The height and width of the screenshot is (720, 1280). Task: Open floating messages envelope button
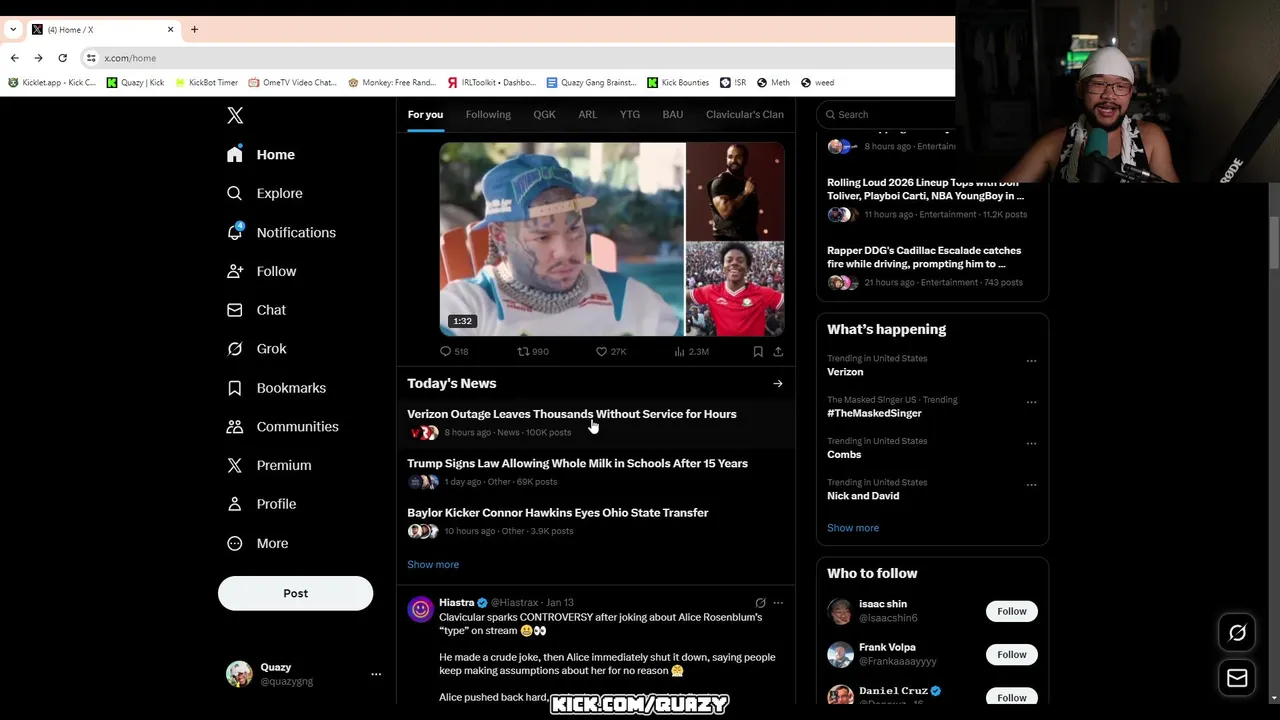(1237, 678)
